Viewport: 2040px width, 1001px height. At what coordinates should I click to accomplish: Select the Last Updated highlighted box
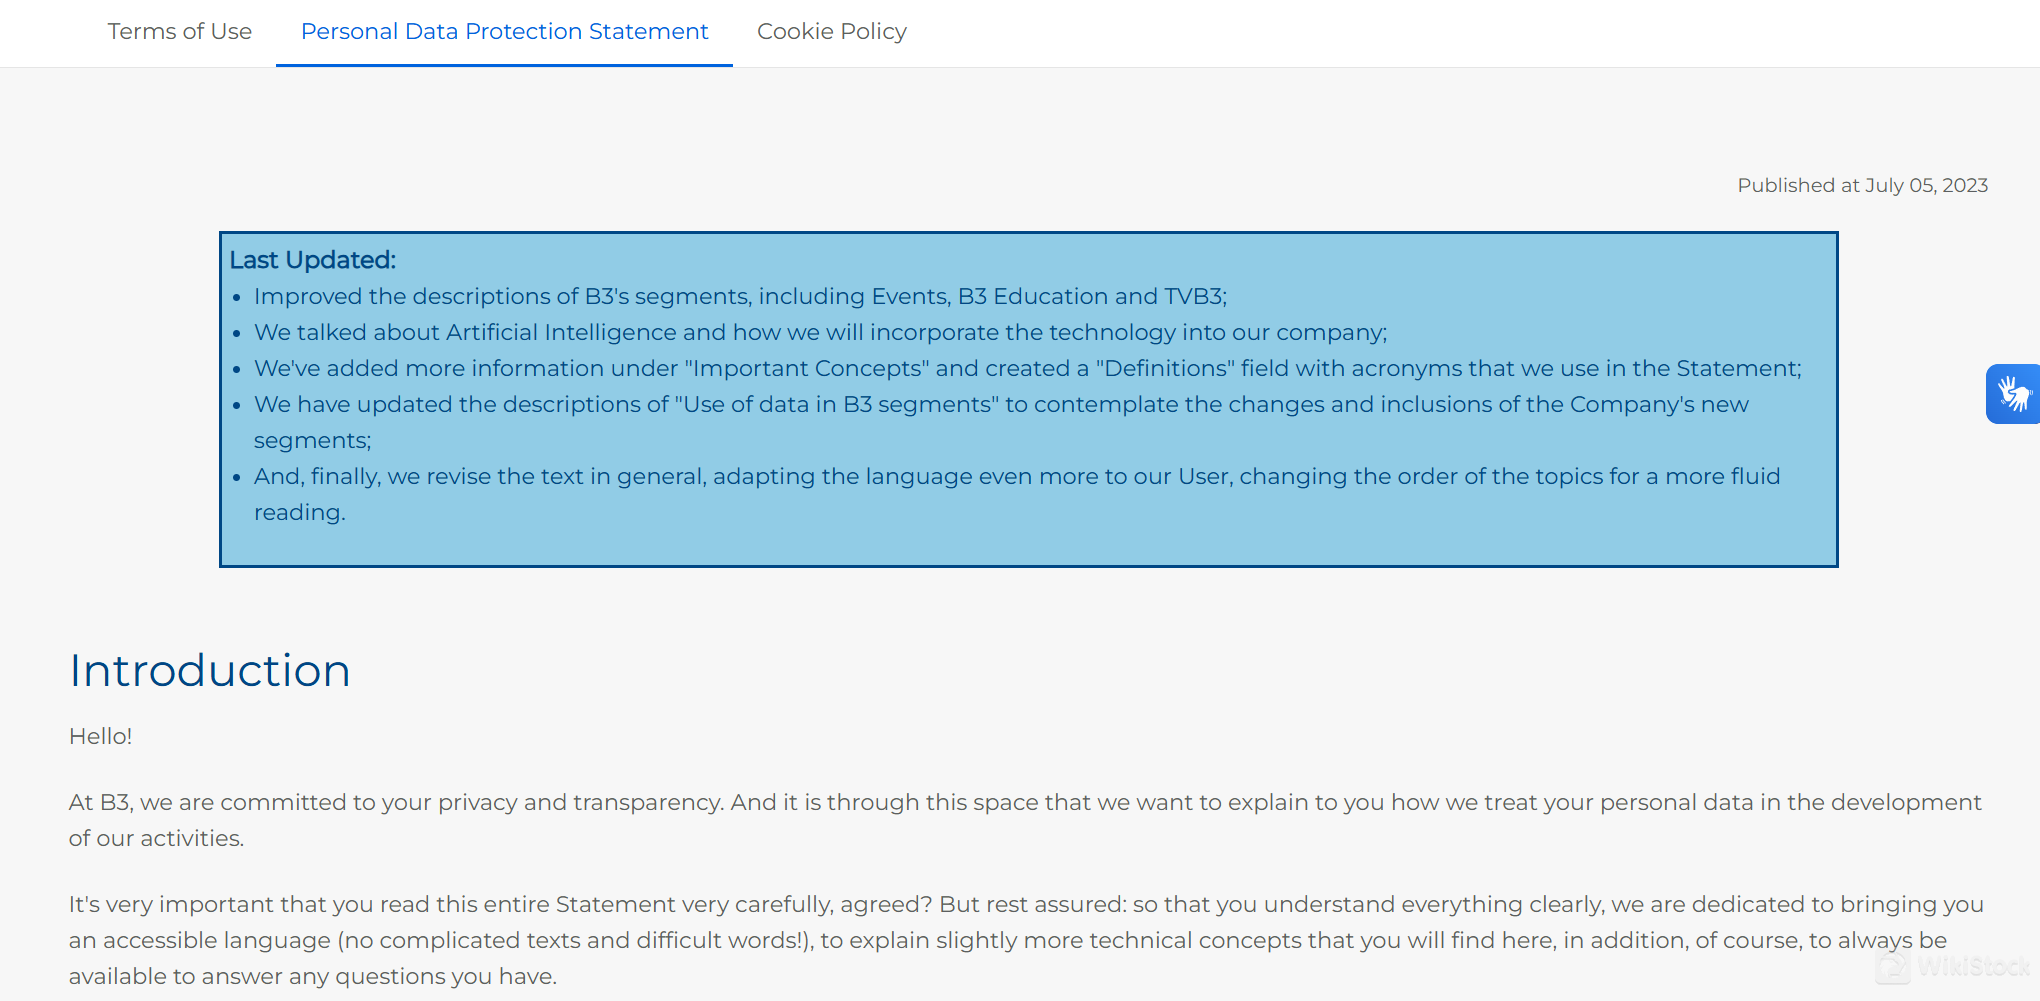[1028, 398]
